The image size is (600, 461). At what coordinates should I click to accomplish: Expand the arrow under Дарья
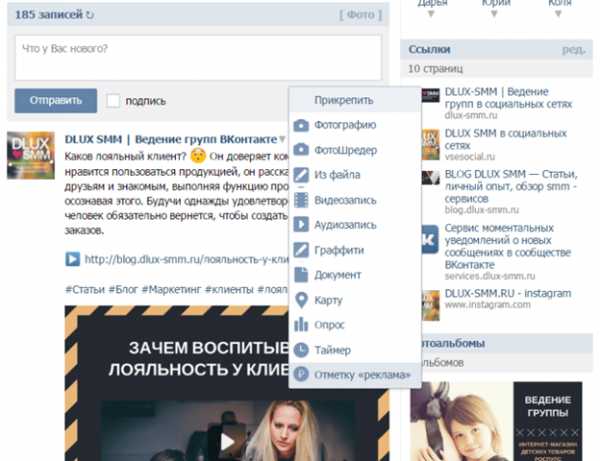point(431,14)
